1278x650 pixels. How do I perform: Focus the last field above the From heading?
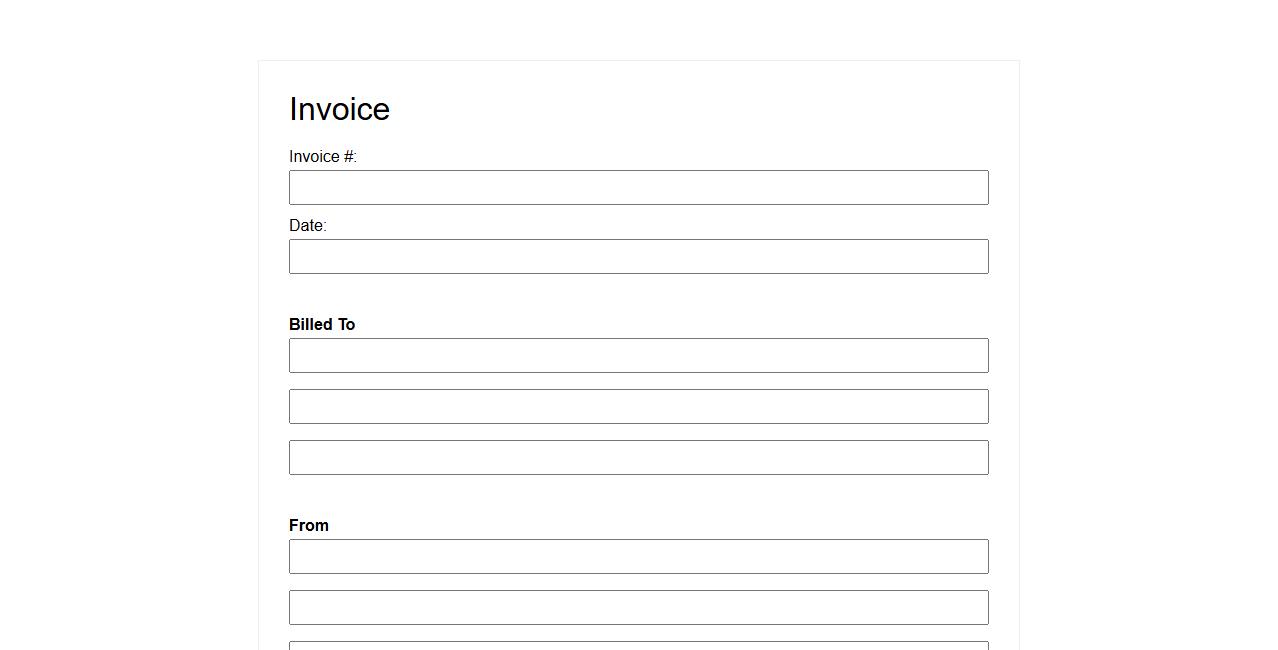pyautogui.click(x=638, y=458)
